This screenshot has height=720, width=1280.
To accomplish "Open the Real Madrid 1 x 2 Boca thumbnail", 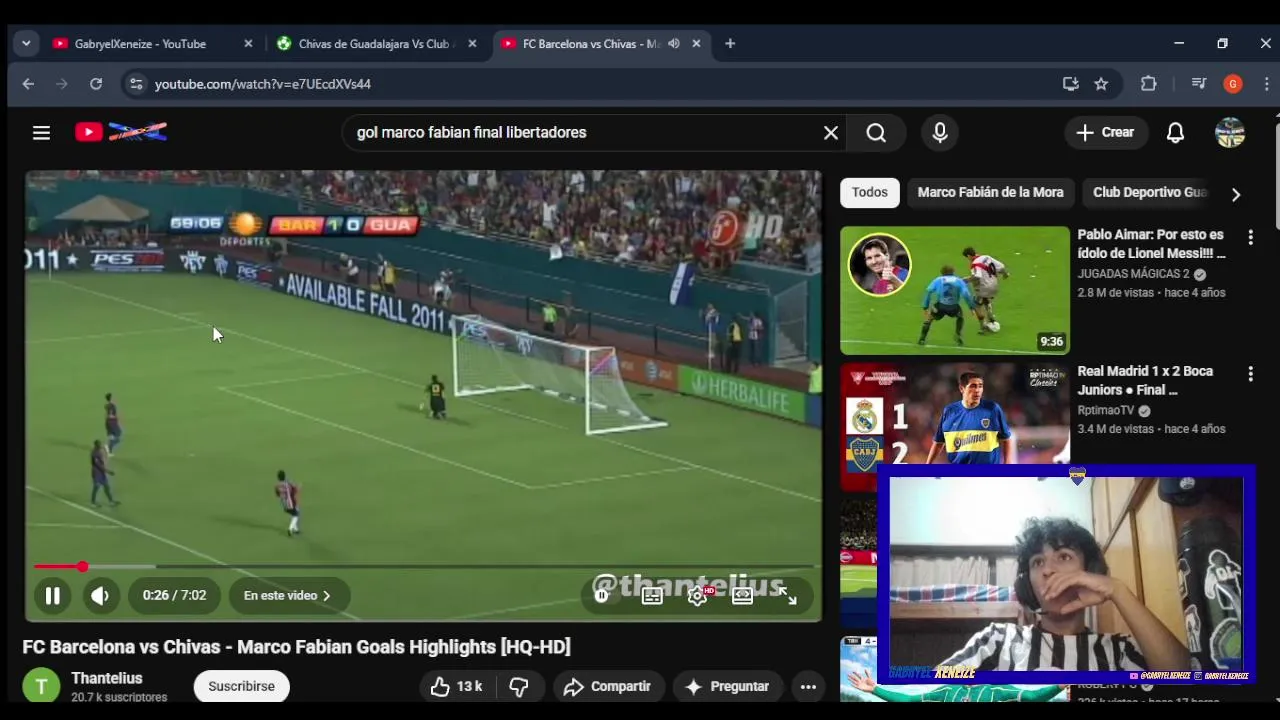I will pyautogui.click(x=955, y=413).
